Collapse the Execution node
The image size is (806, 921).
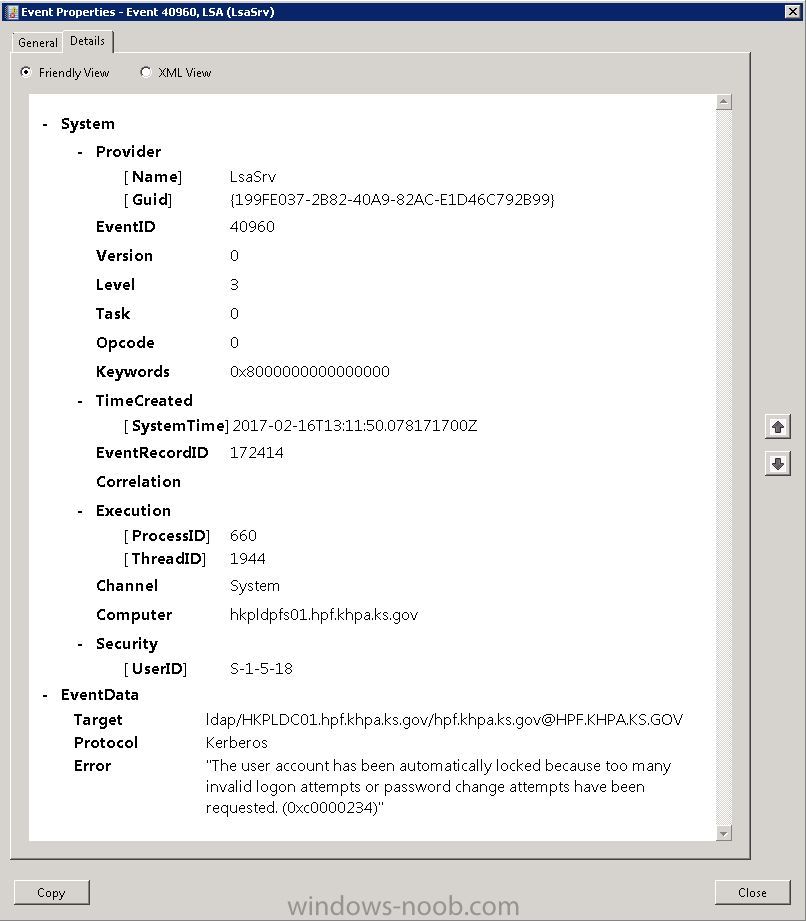point(80,512)
